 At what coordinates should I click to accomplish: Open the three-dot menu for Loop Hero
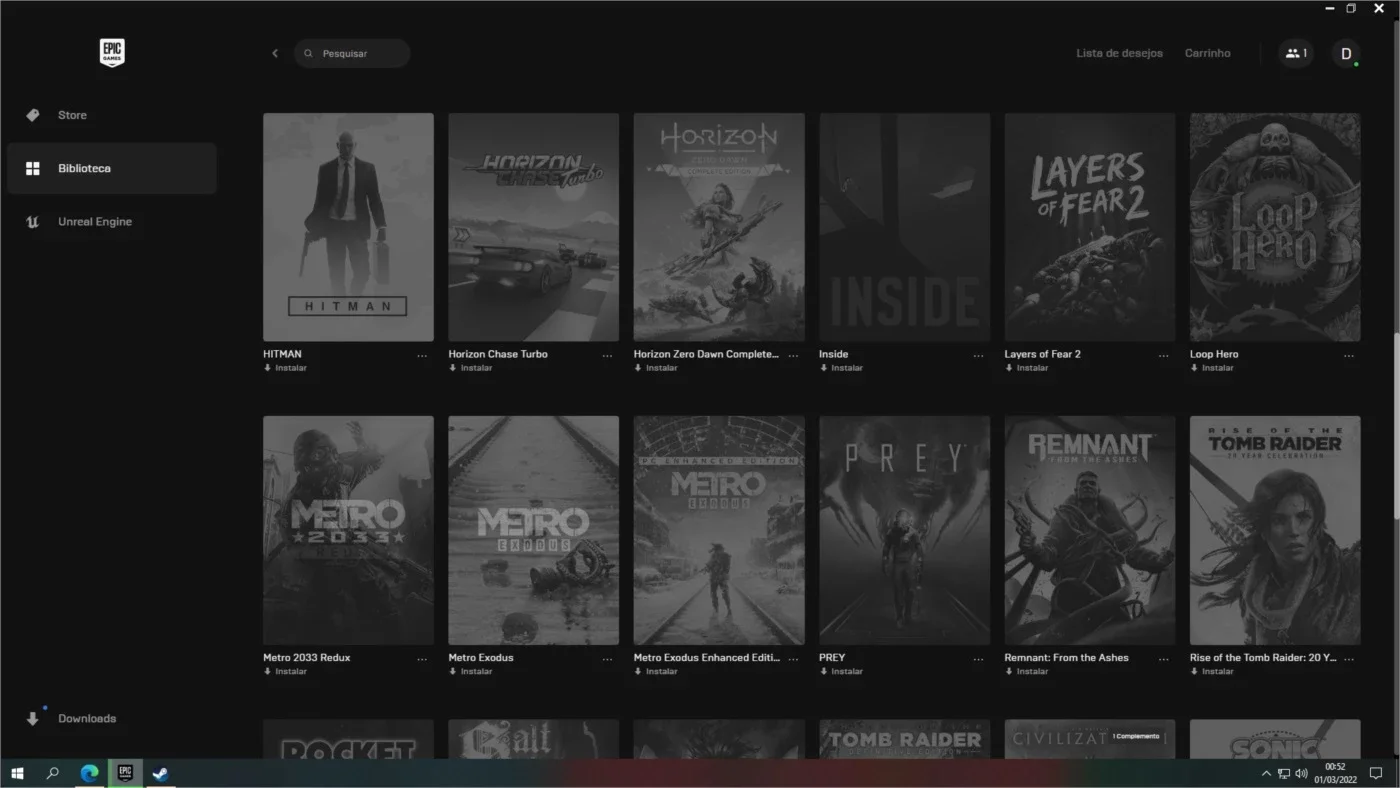[x=1349, y=355]
